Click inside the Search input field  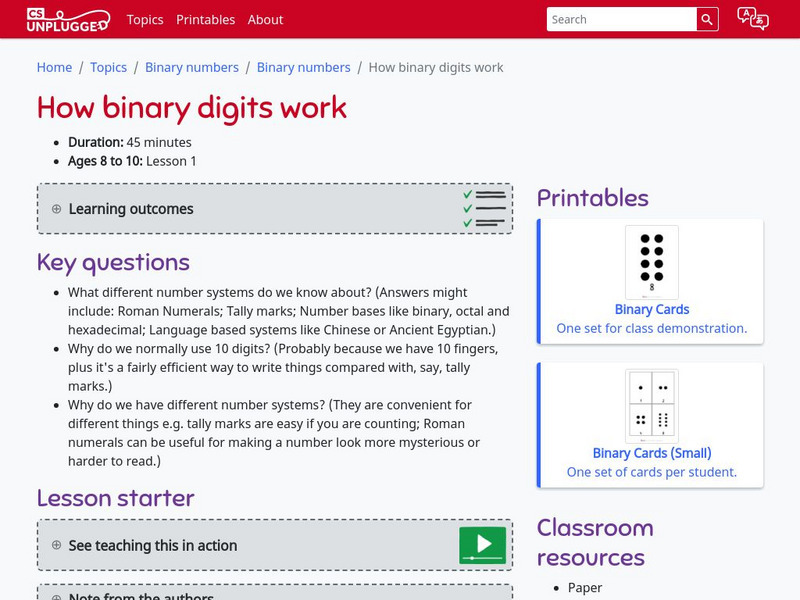(x=620, y=18)
